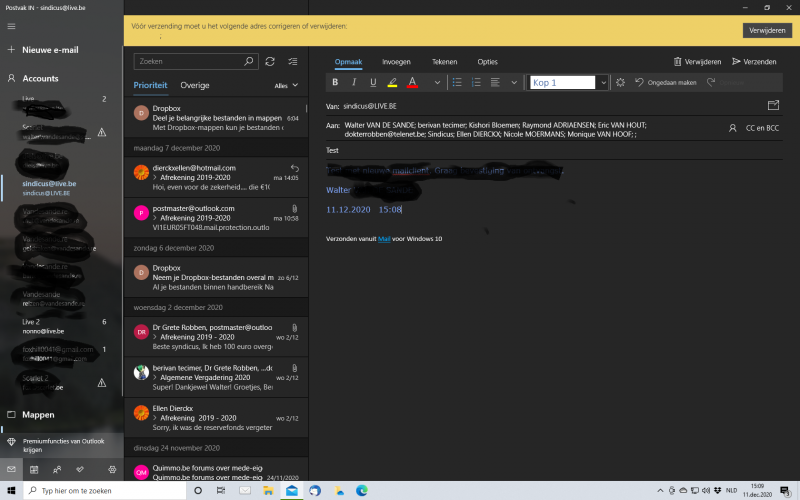Viewport: 800px width, 500px height.
Task: Collapse the navigation hamburger menu
Action: click(x=11, y=26)
